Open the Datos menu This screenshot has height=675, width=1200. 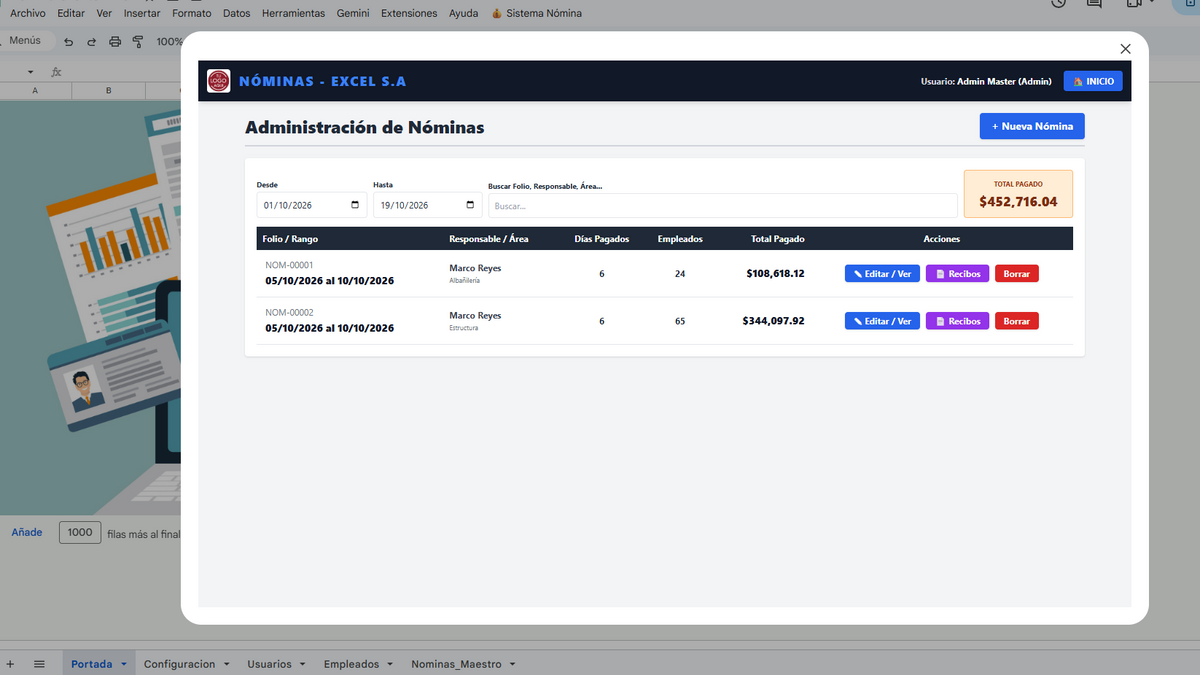(237, 13)
